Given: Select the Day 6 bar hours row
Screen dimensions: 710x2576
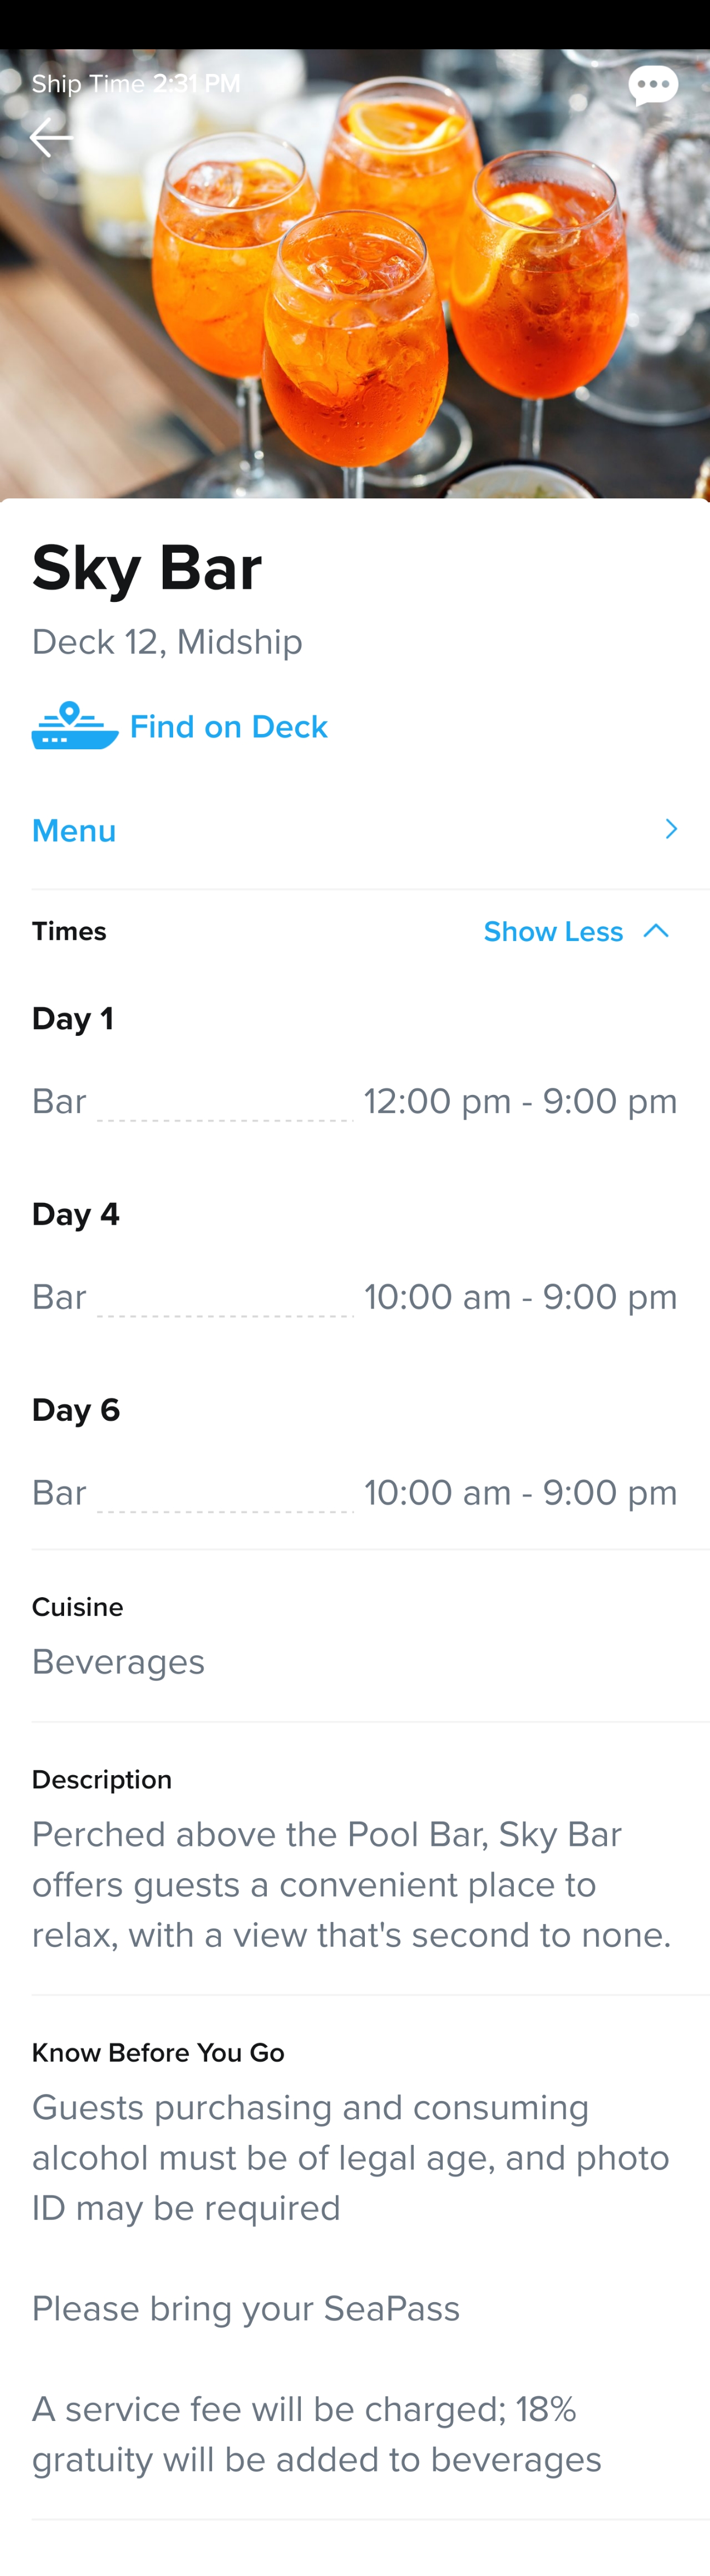Looking at the screenshot, I should coord(355,1493).
